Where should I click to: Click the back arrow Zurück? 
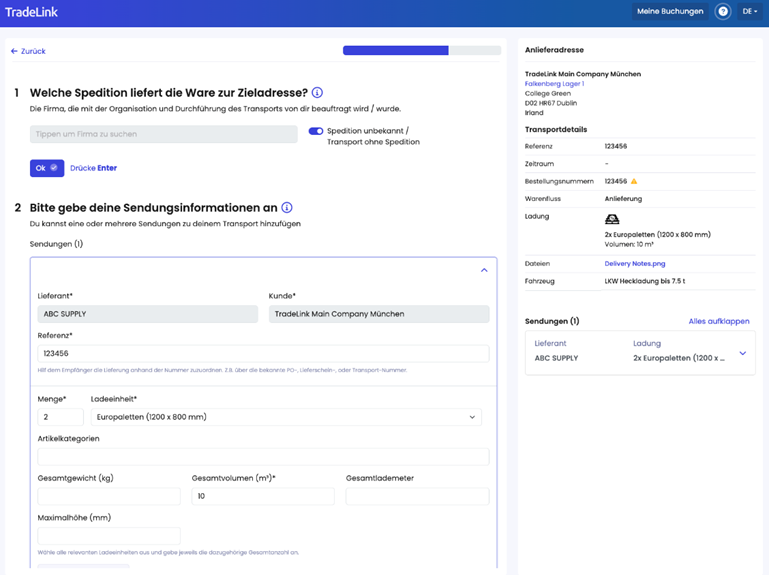[28, 51]
